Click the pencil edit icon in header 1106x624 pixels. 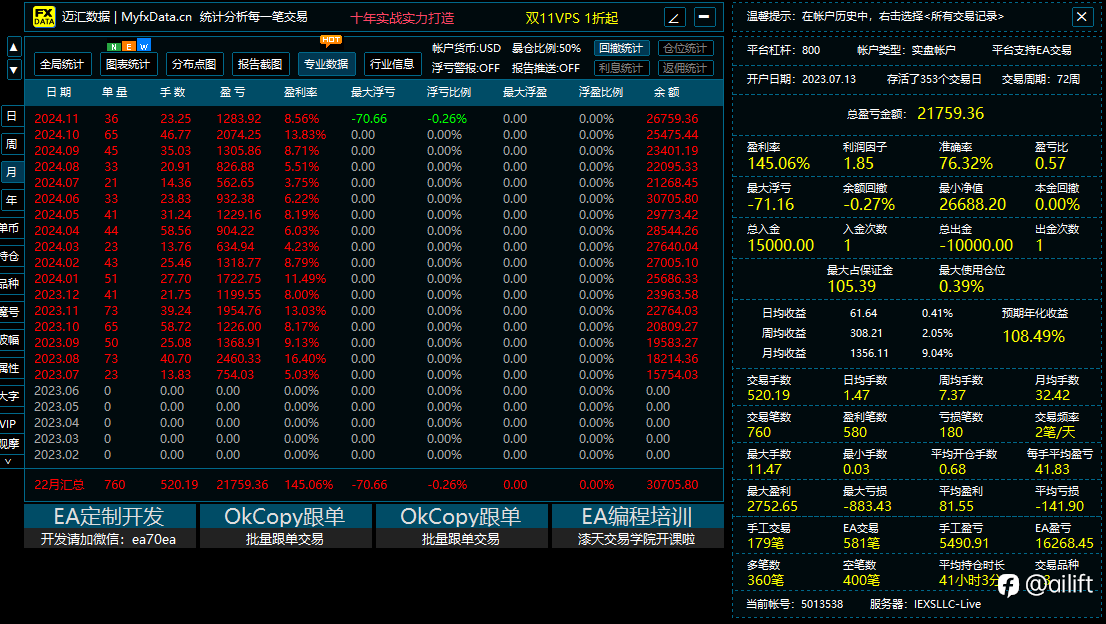(674, 17)
